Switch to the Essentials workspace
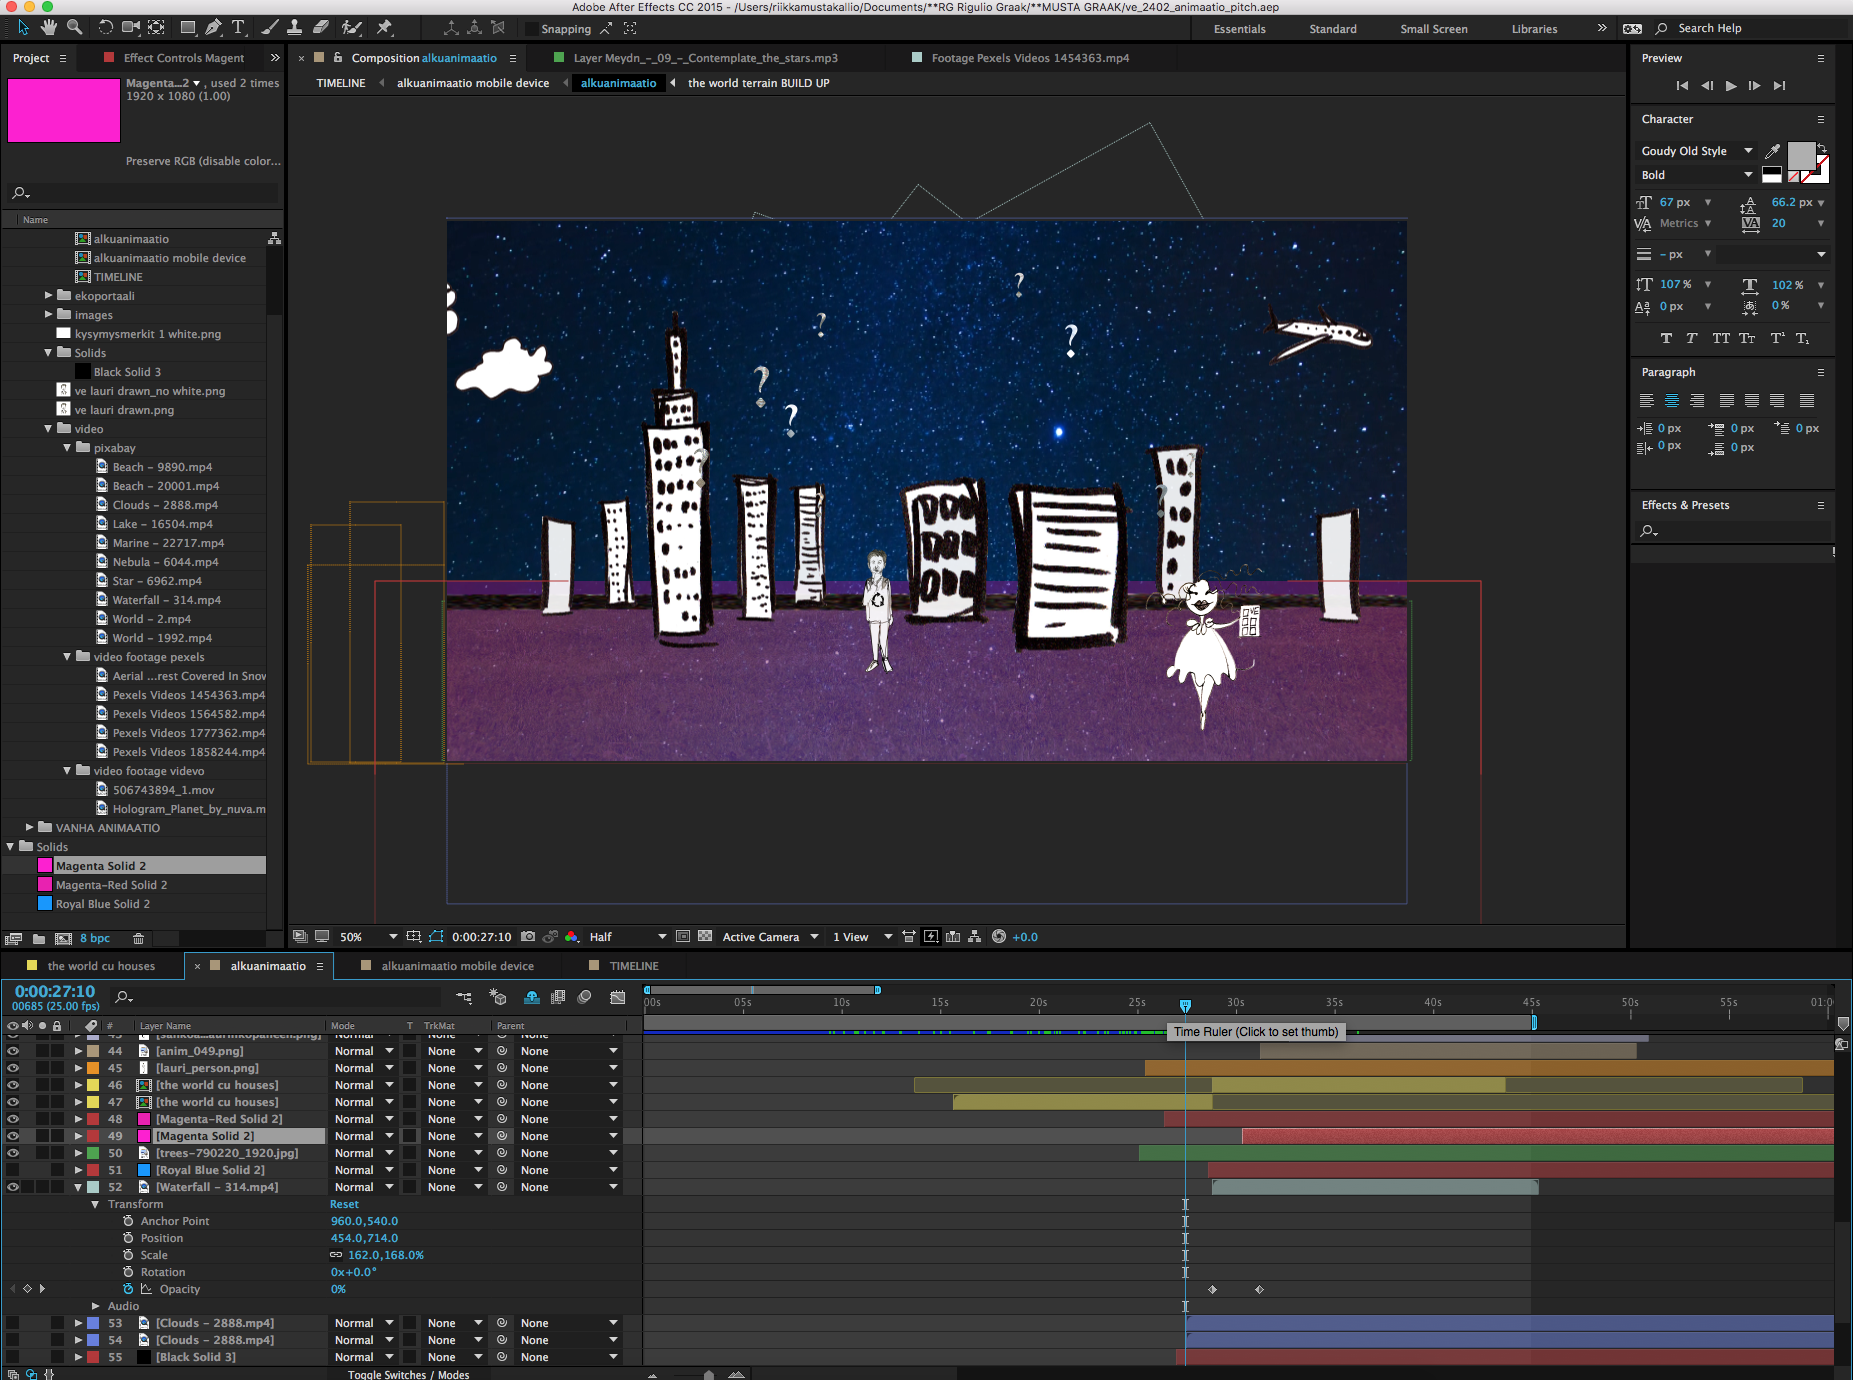 tap(1239, 29)
